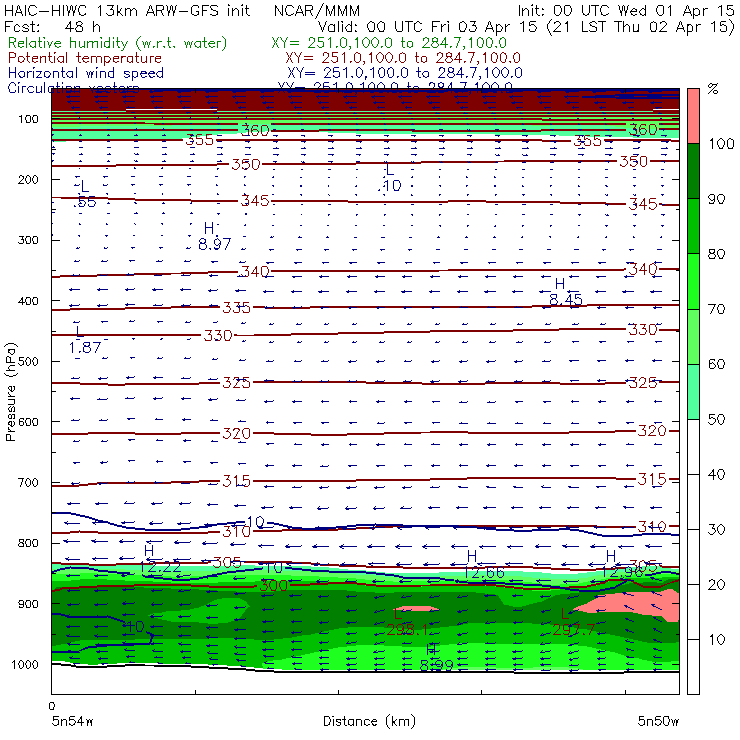The width and height of the screenshot is (740, 740).
Task: Click the 'Pressure (hPa)' axis title
Action: tap(11, 392)
